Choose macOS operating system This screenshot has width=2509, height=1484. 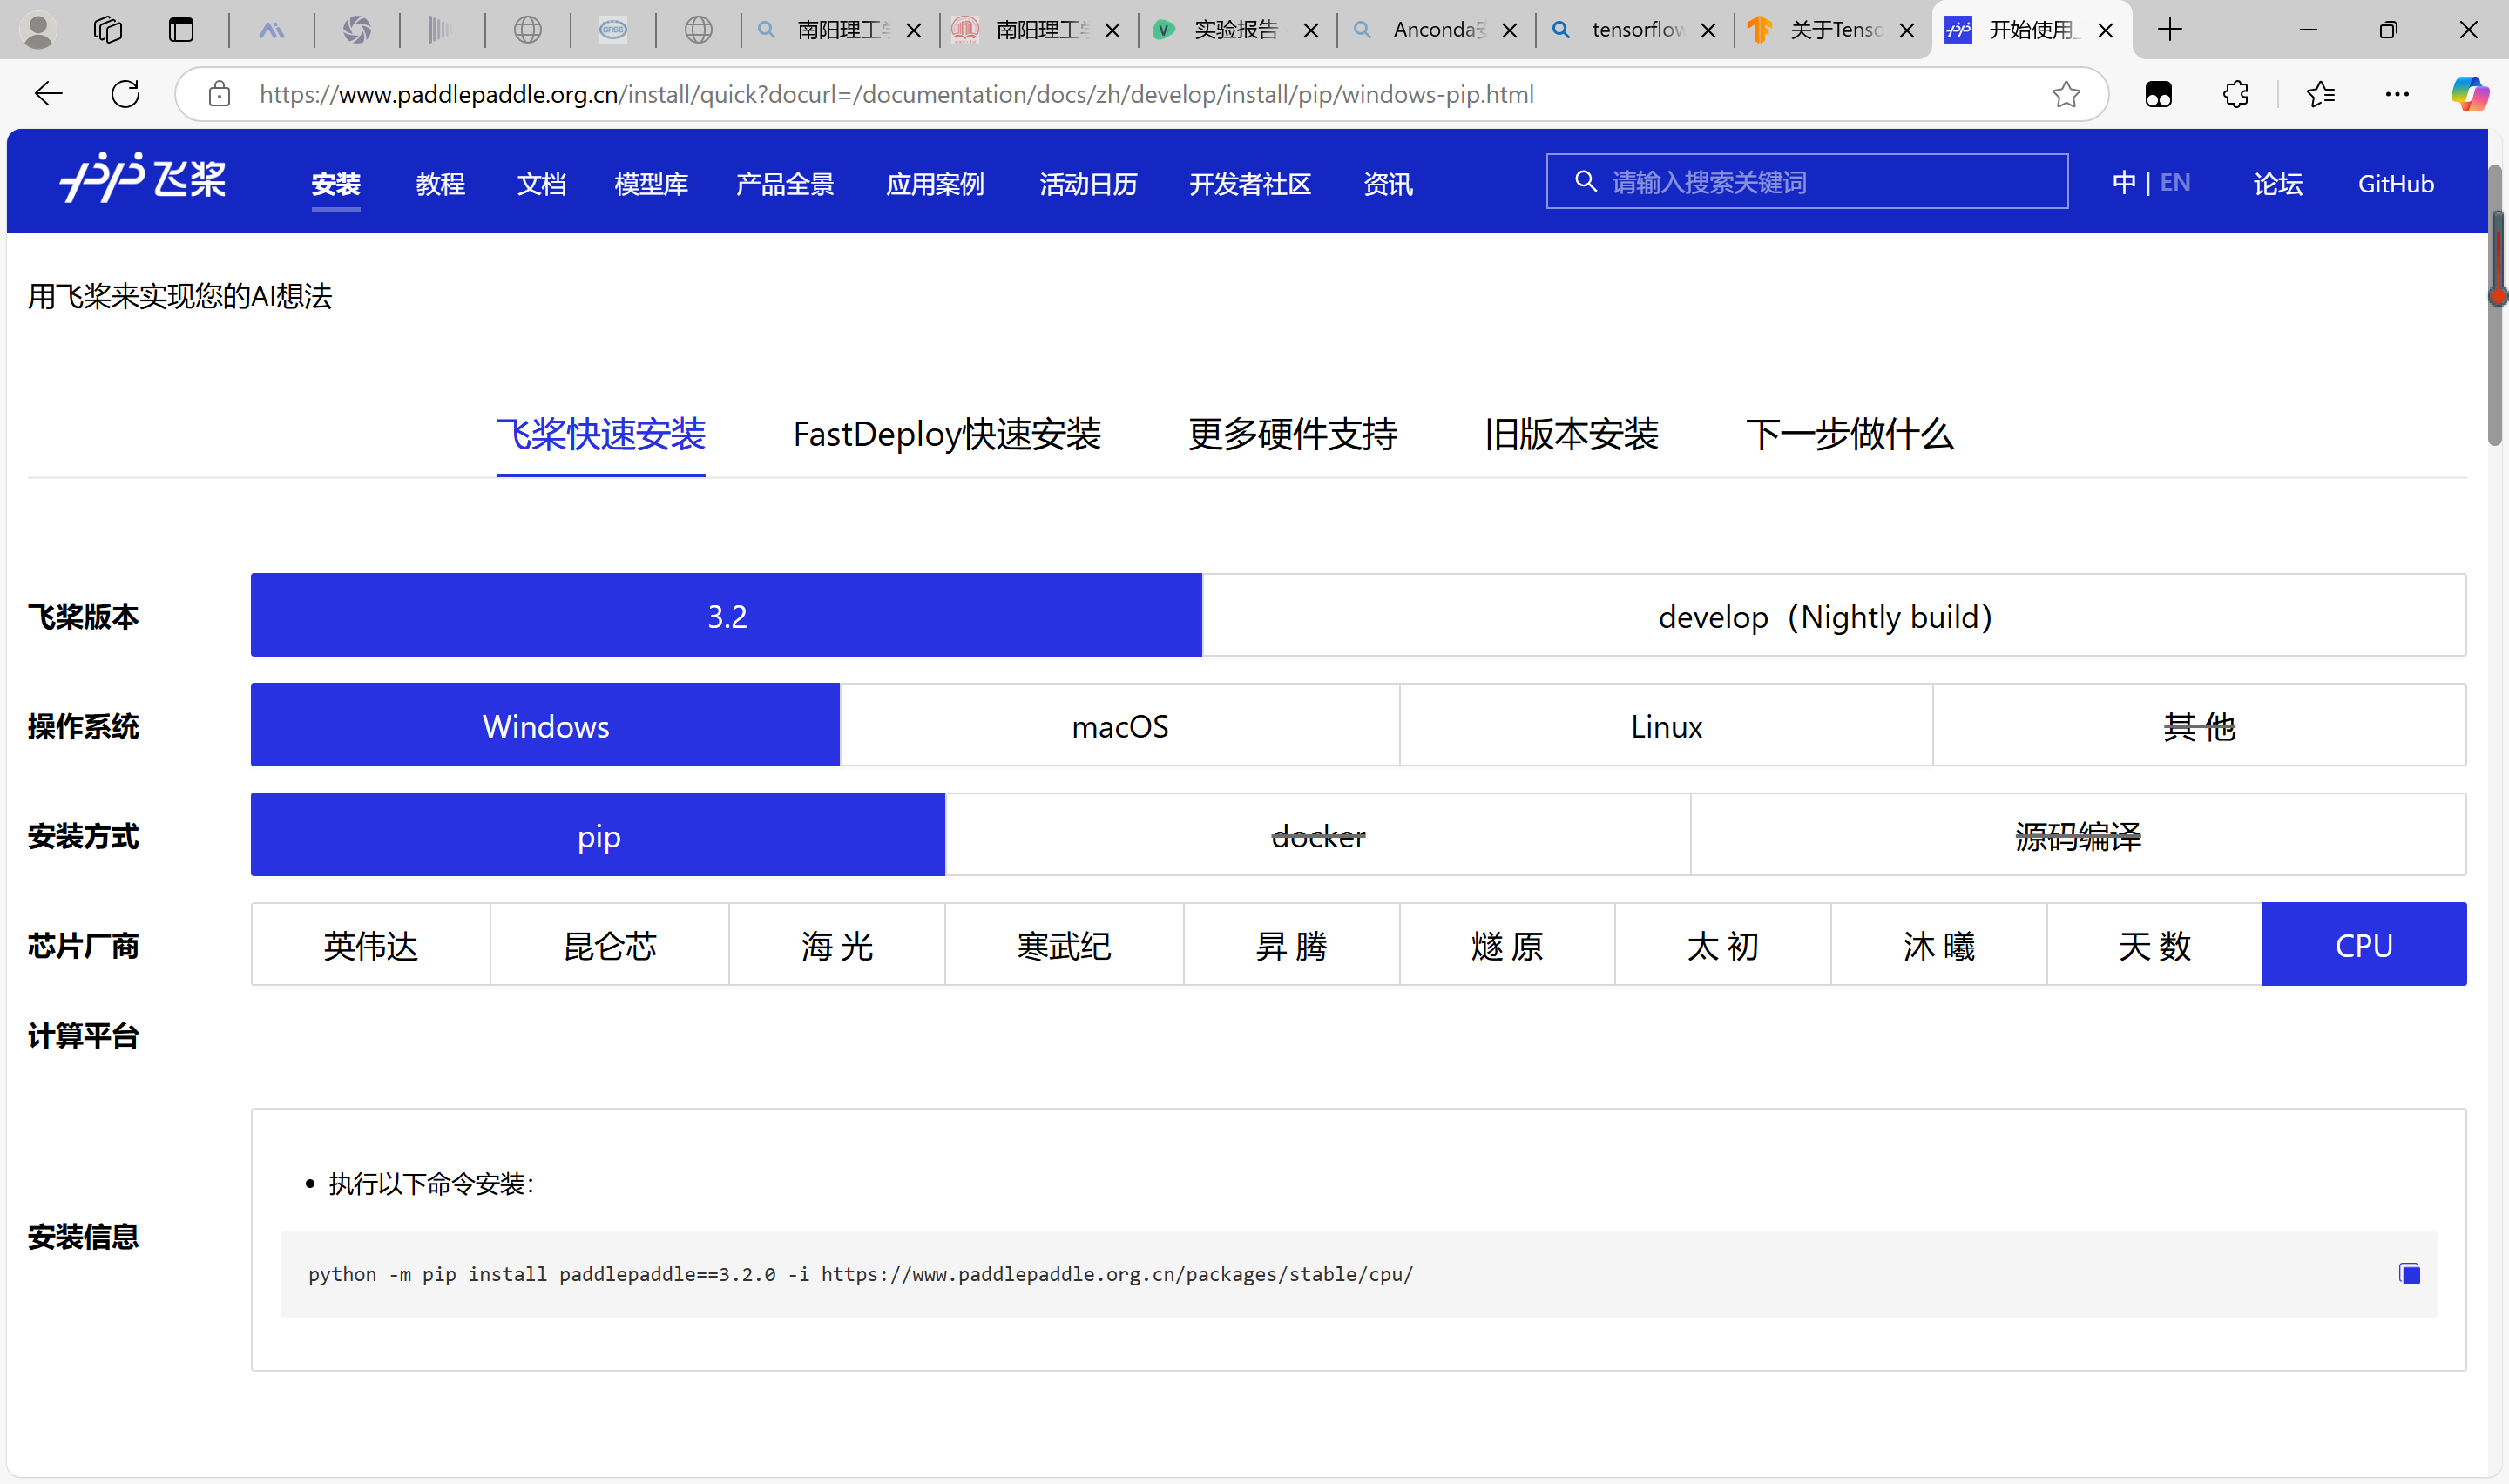click(1120, 725)
